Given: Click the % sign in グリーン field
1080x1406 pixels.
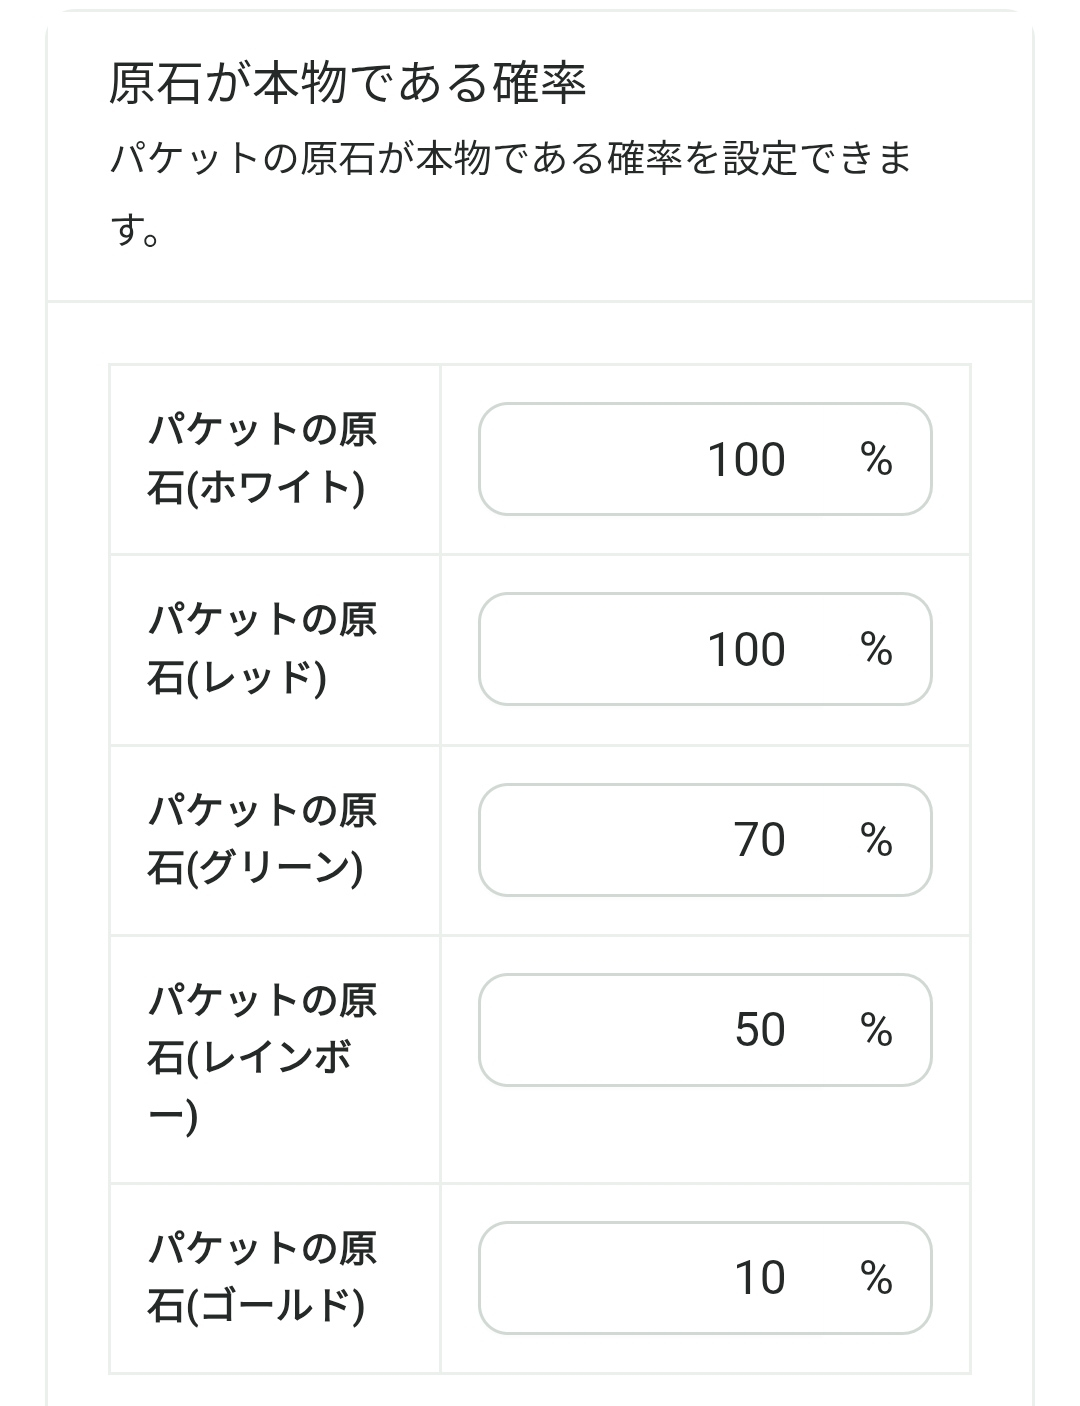Looking at the screenshot, I should [876, 840].
